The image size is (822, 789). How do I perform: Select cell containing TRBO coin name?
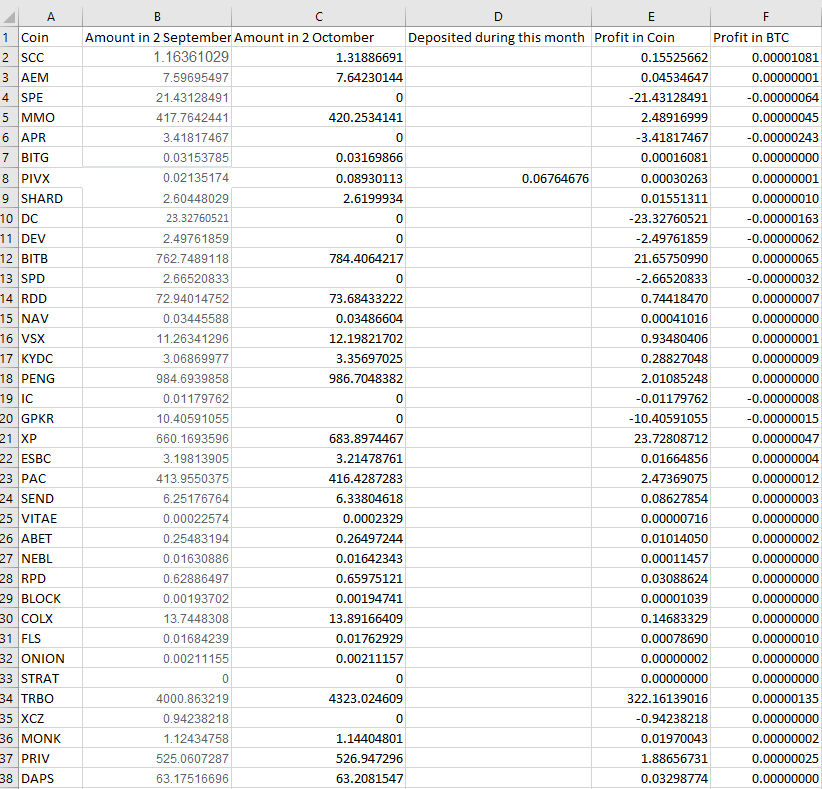point(50,698)
